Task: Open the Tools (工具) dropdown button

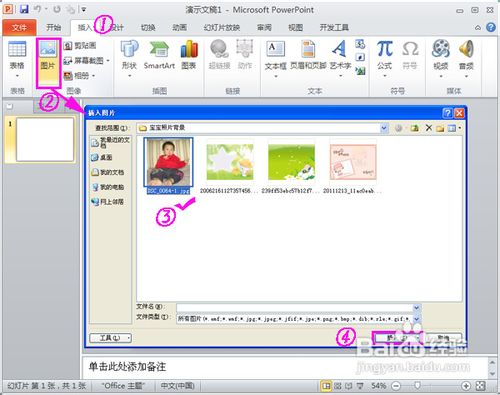Action: click(x=111, y=338)
